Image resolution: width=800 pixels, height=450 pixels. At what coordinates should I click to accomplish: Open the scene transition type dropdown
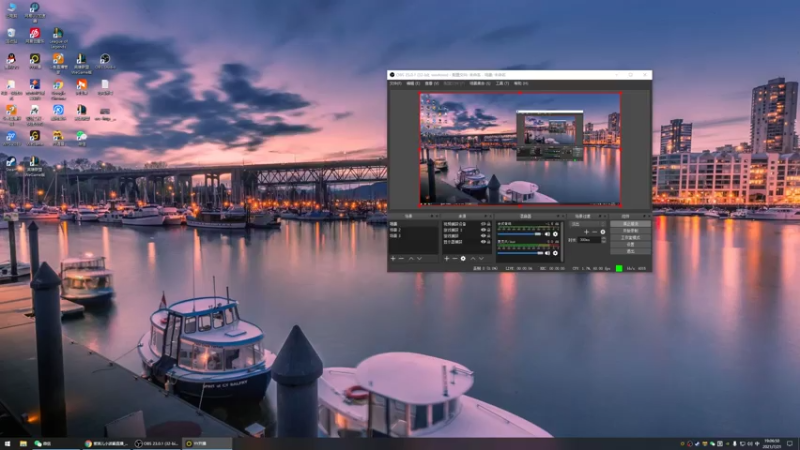click(x=588, y=224)
